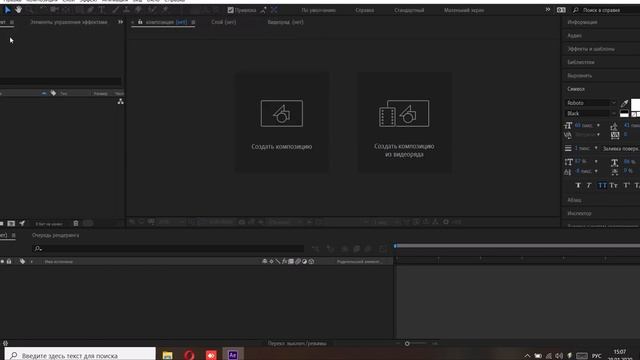This screenshot has height=360, width=640.
Task: Expand hidden panels chevron beside Effect Controls tab
Action: pyautogui.click(x=120, y=22)
